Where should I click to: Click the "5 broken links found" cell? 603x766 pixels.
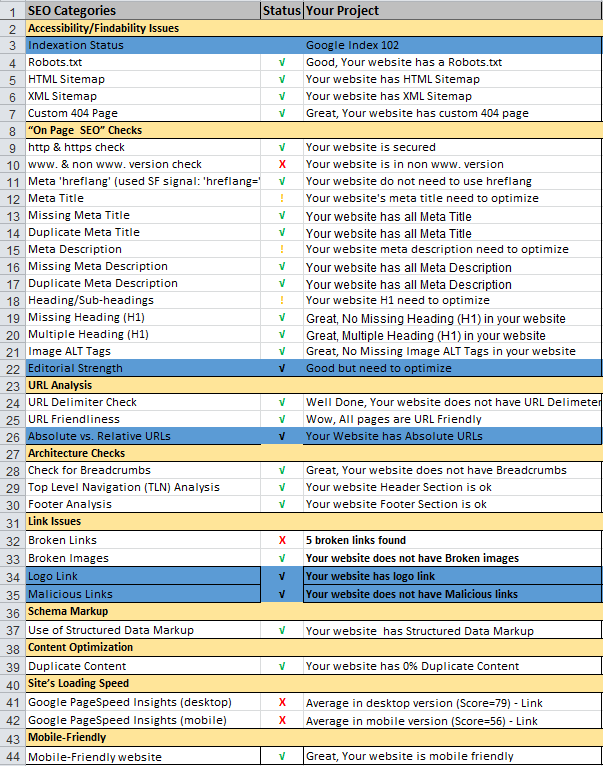tap(452, 540)
